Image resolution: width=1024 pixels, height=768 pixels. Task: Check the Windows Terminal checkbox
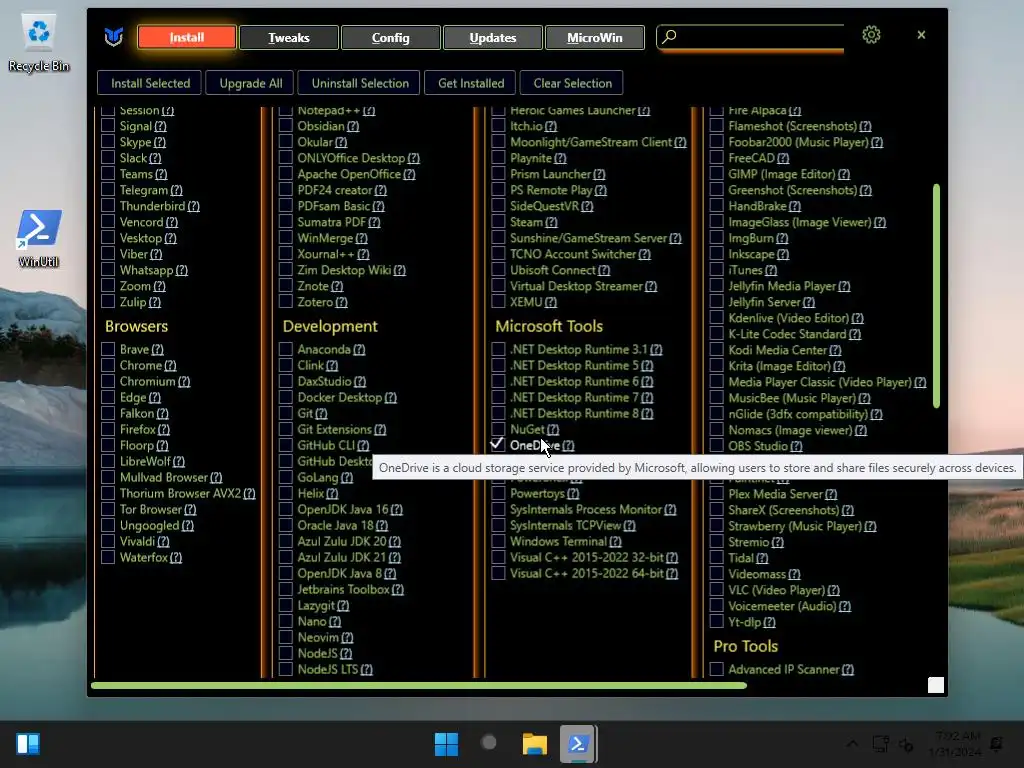click(x=498, y=541)
